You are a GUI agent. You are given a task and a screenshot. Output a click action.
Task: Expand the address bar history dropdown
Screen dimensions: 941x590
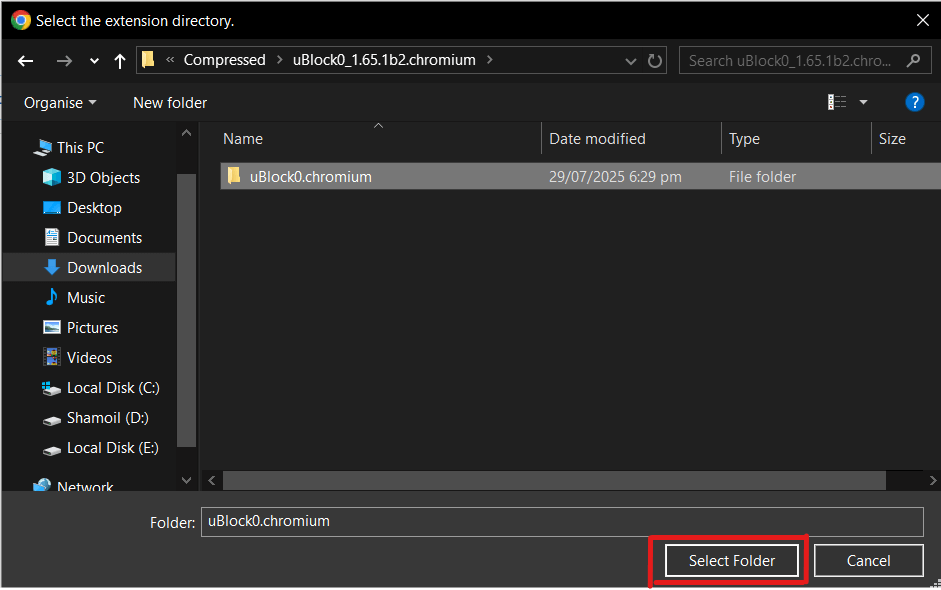point(631,61)
